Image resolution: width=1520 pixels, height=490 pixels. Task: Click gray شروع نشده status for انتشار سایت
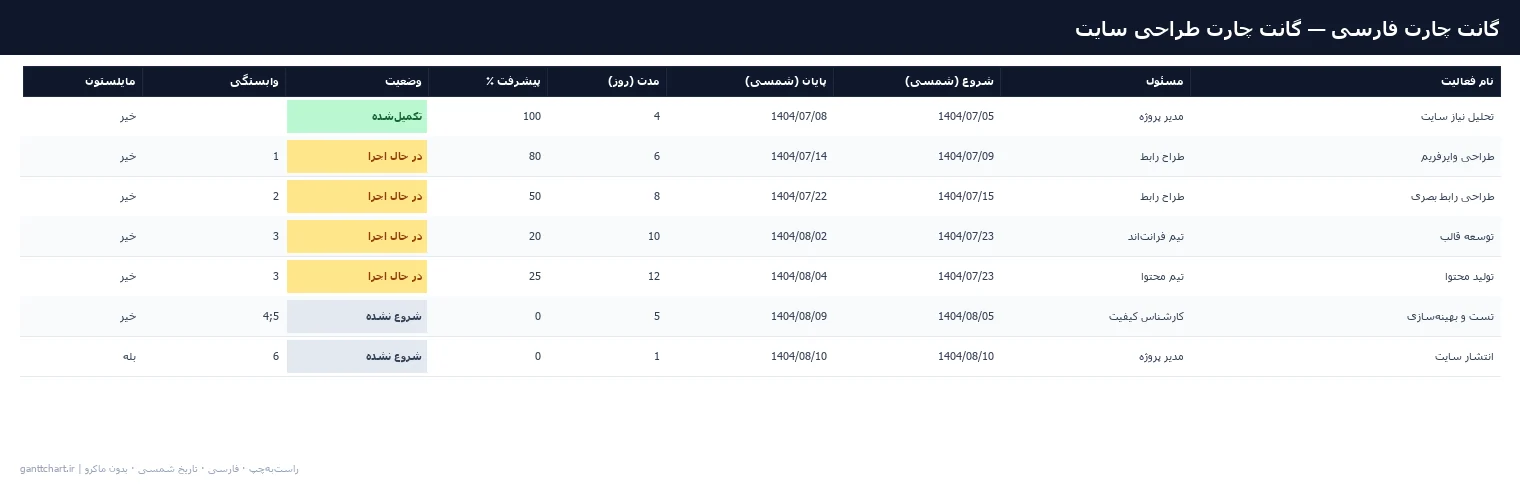pos(357,357)
